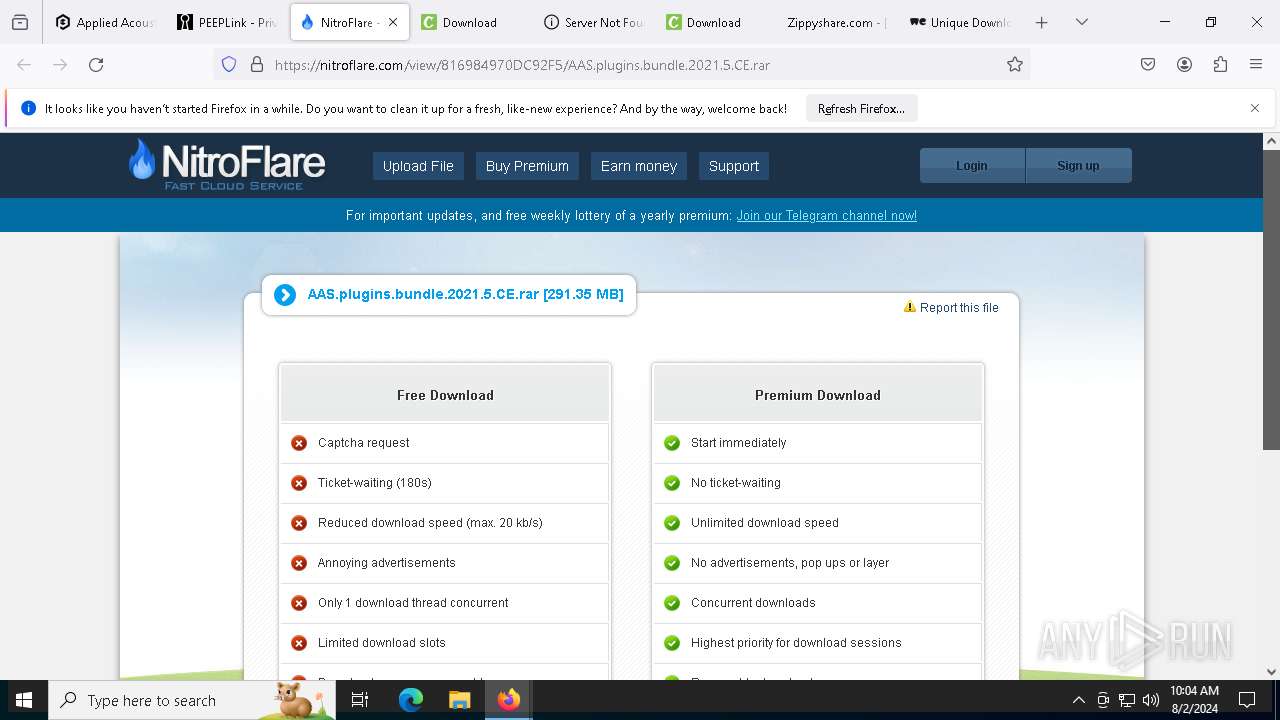Open the Upload File menu item
The image size is (1280, 720).
click(x=418, y=166)
